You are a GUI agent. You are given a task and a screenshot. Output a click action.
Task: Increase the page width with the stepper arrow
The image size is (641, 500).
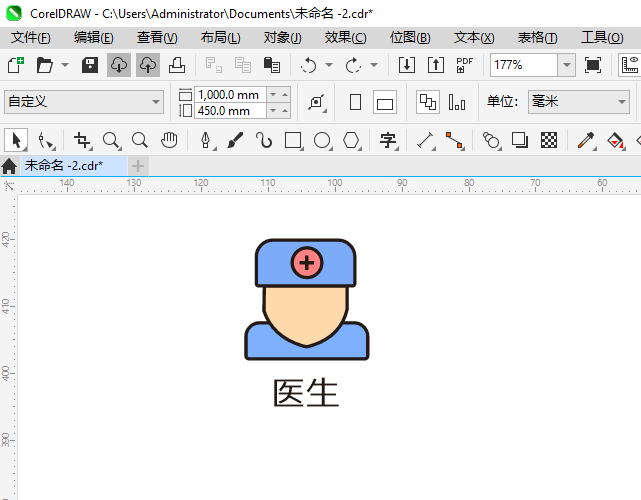(285, 95)
